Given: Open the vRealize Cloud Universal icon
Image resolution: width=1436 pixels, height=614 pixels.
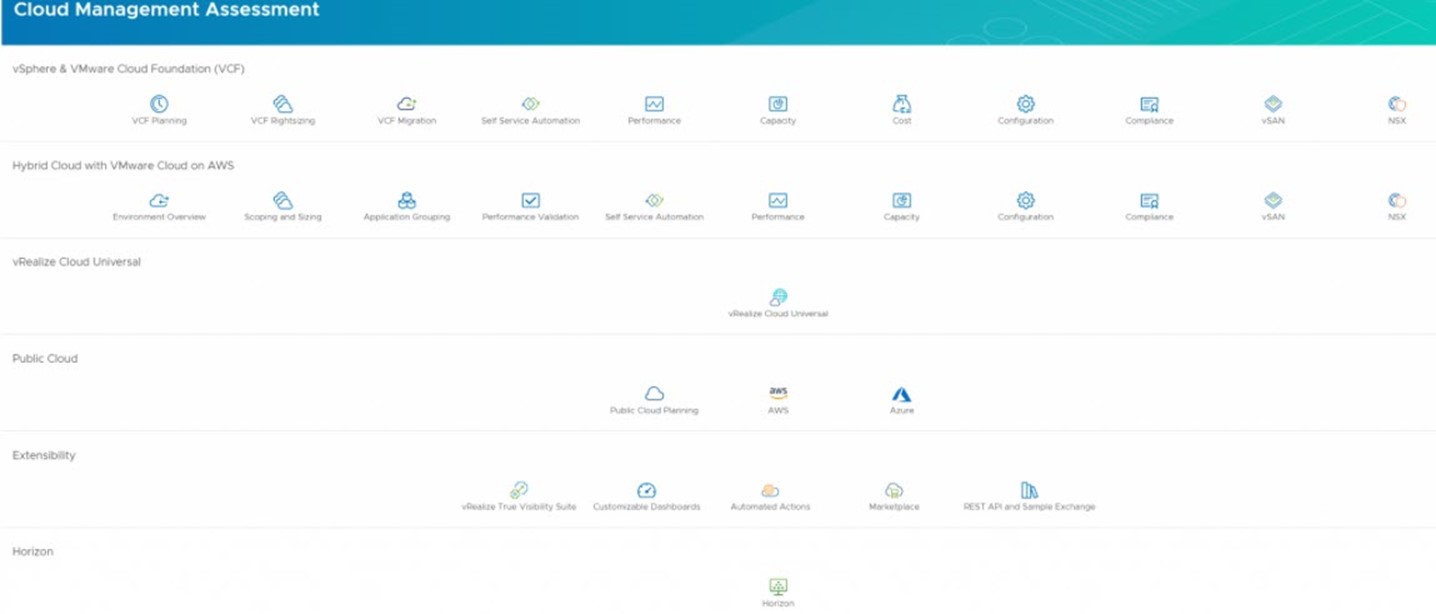Looking at the screenshot, I should (x=778, y=297).
